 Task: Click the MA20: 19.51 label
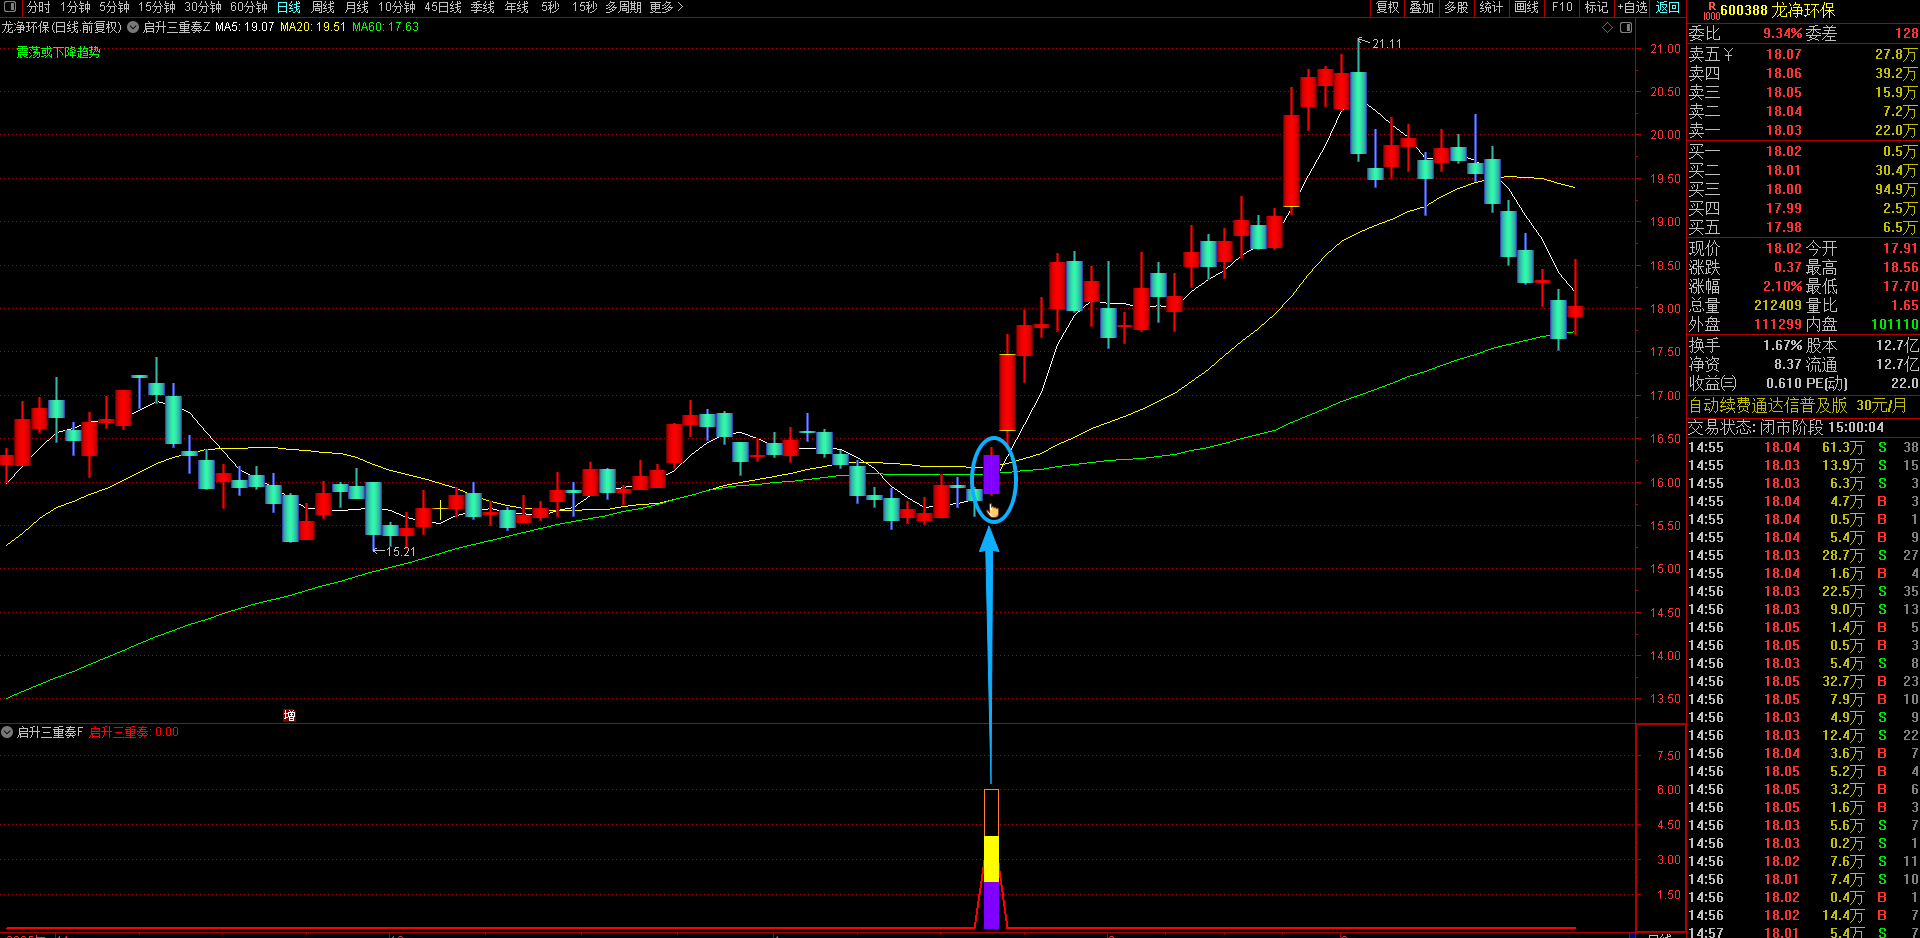[x=312, y=27]
